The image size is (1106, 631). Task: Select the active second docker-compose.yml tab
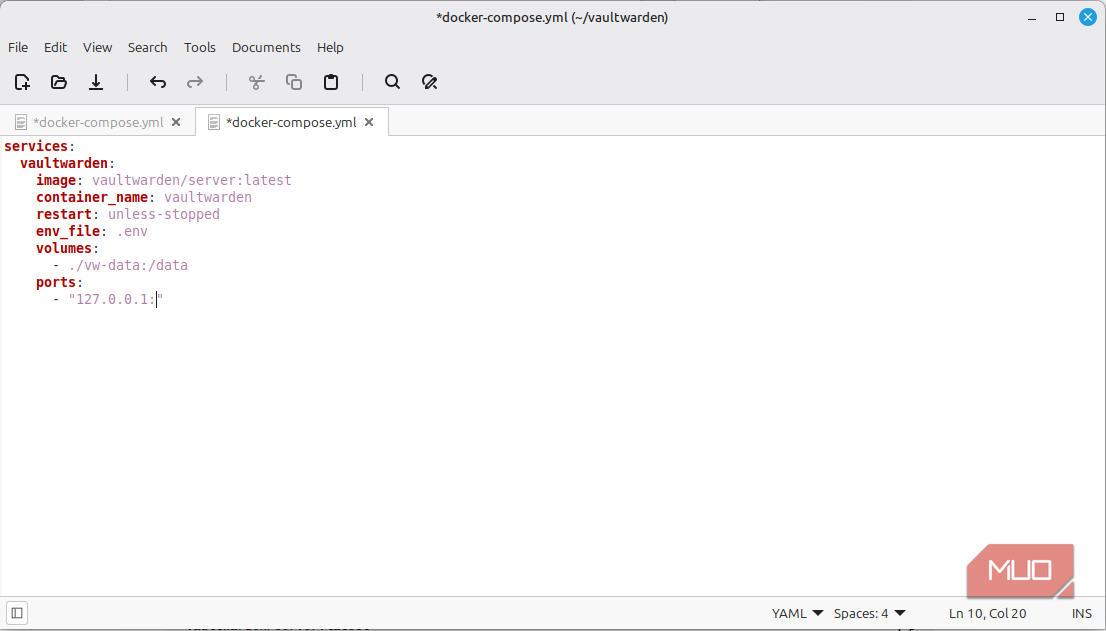click(x=291, y=122)
